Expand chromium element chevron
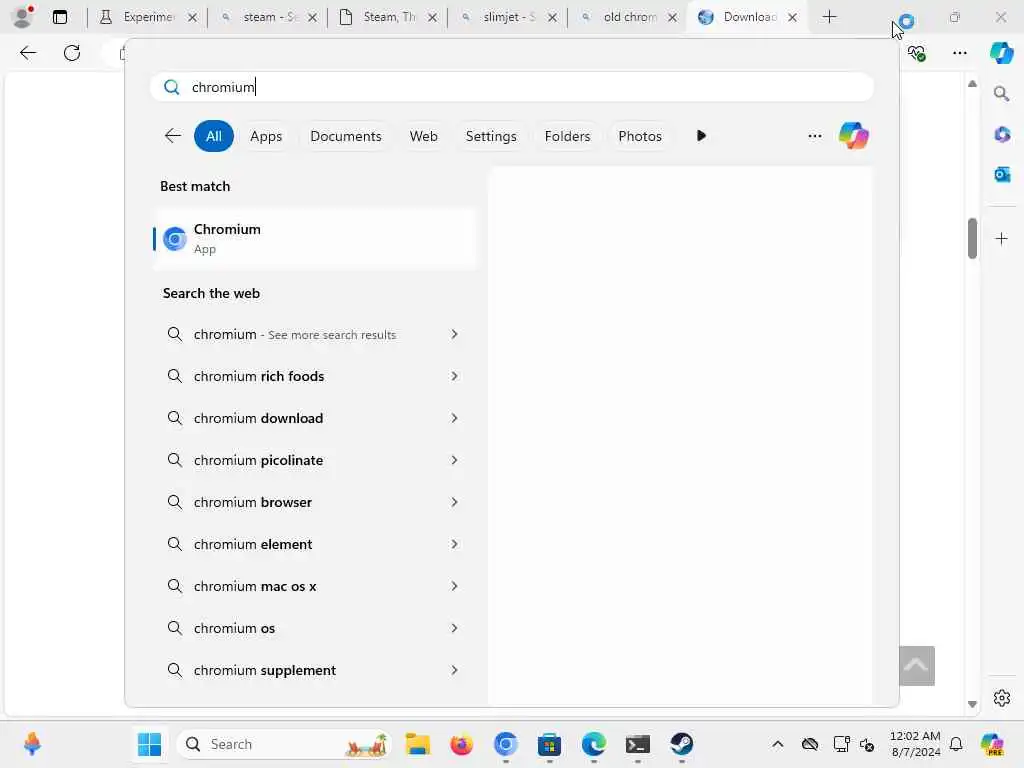The width and height of the screenshot is (1024, 768). click(454, 544)
